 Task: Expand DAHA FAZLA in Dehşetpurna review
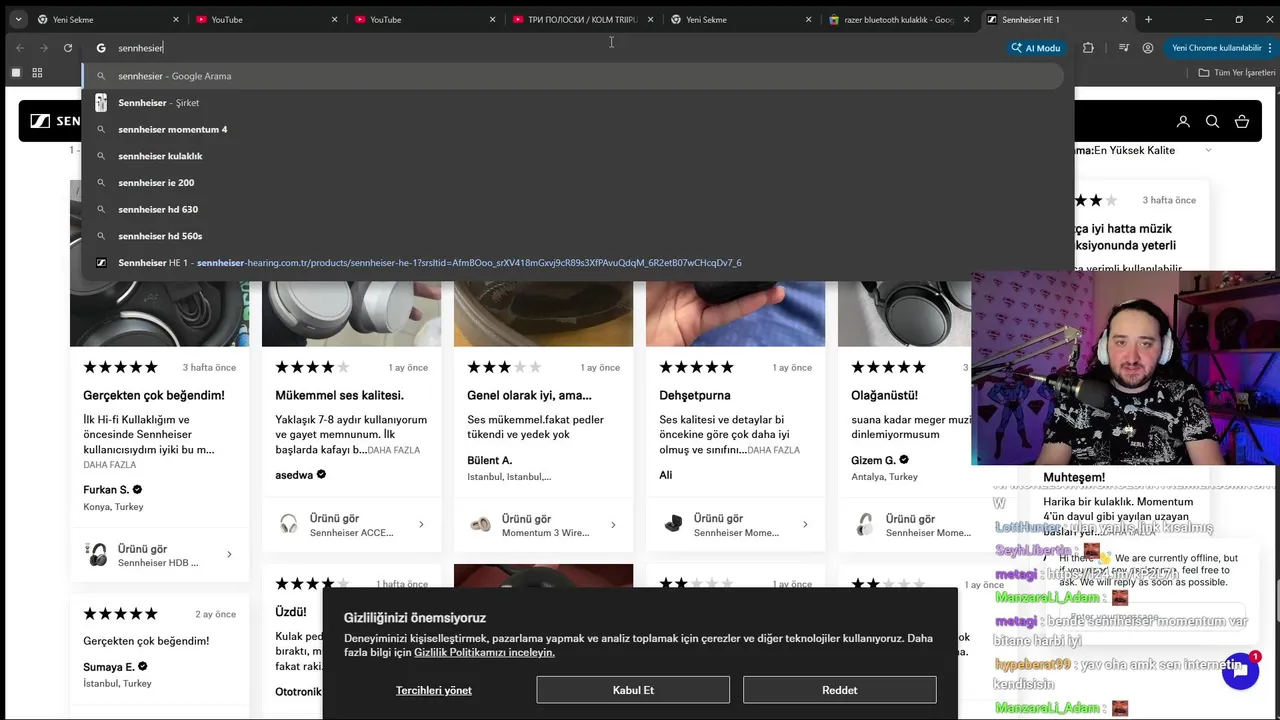(774, 450)
